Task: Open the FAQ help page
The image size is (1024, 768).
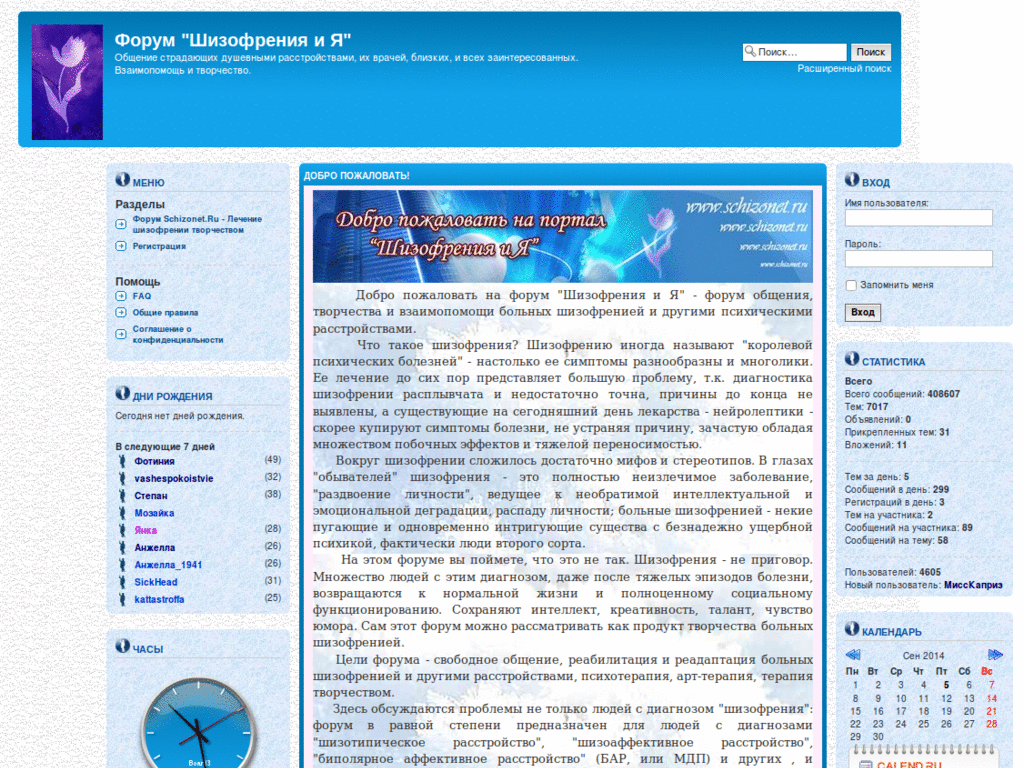Action: pyautogui.click(x=142, y=296)
